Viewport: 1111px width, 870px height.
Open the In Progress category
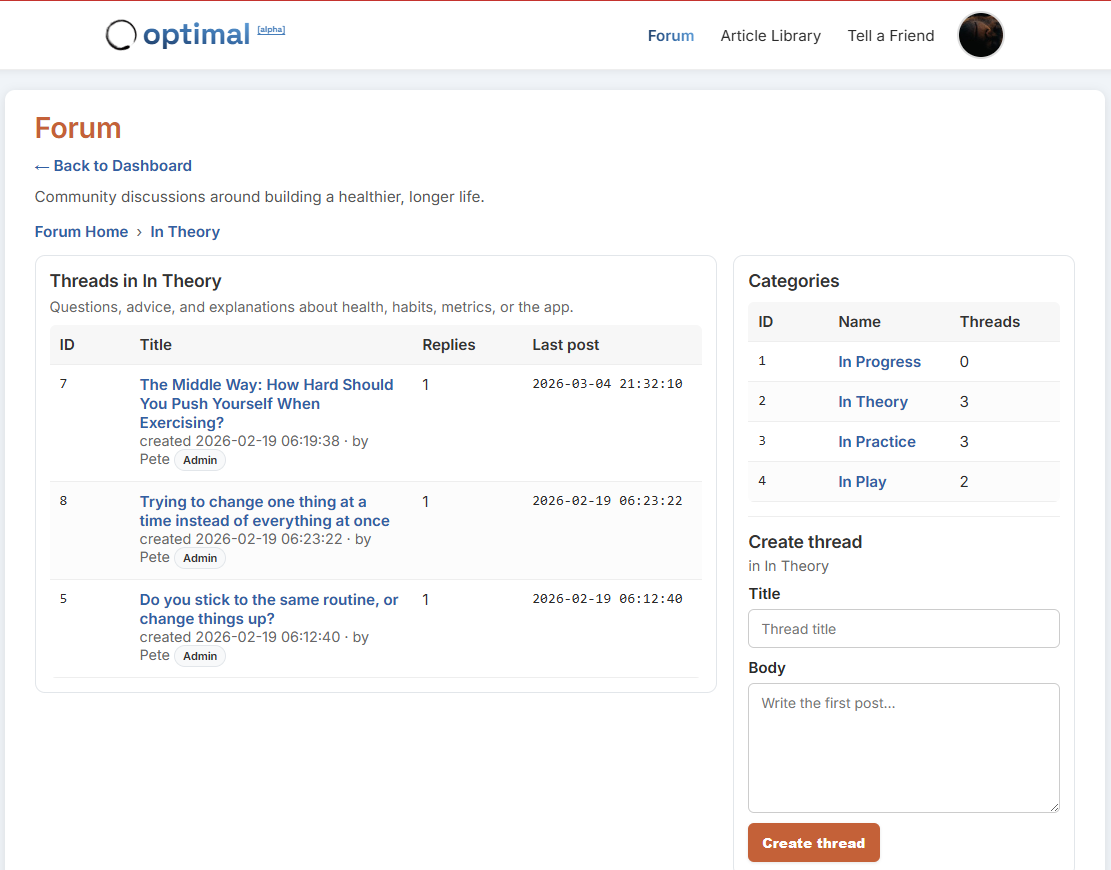pos(879,361)
